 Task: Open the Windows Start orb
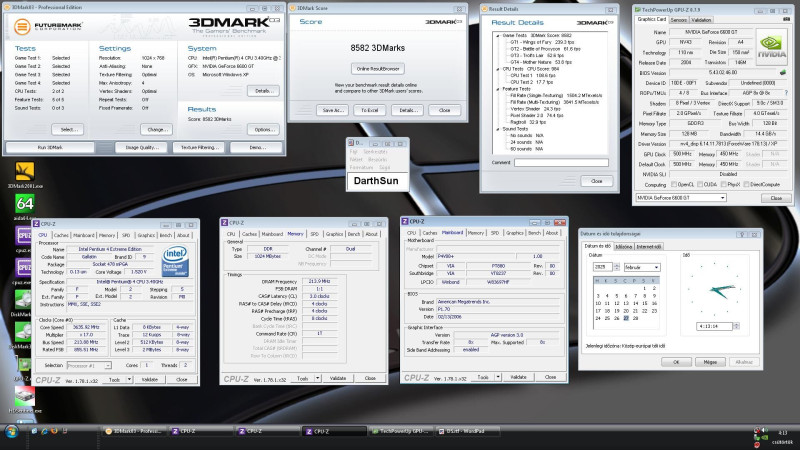coord(11,432)
